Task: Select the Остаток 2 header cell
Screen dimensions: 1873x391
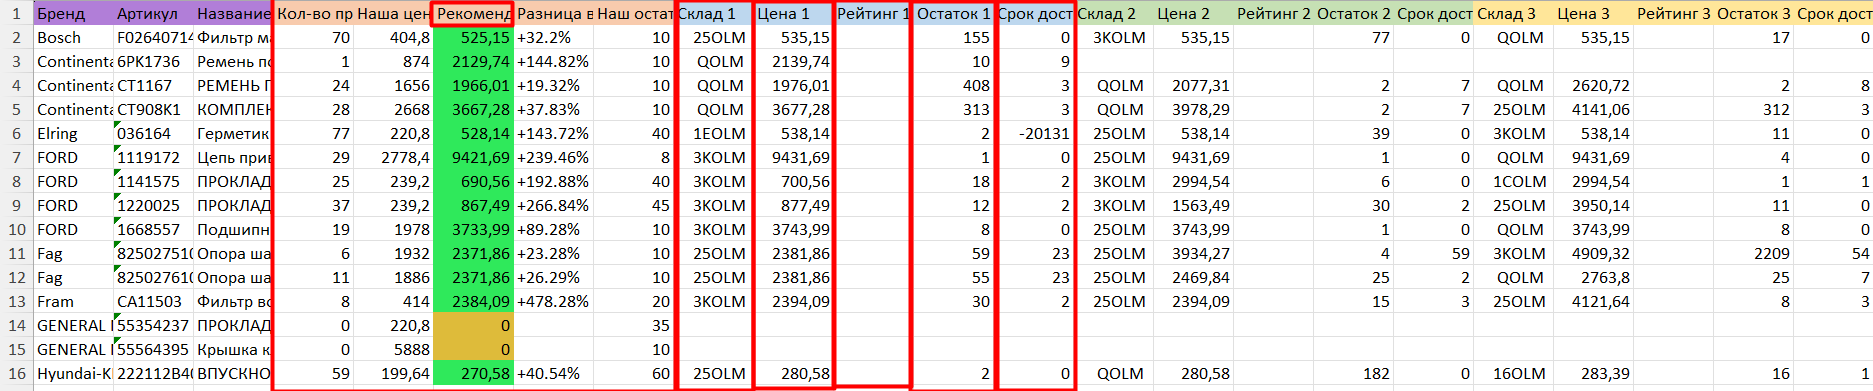Action: (x=1353, y=14)
